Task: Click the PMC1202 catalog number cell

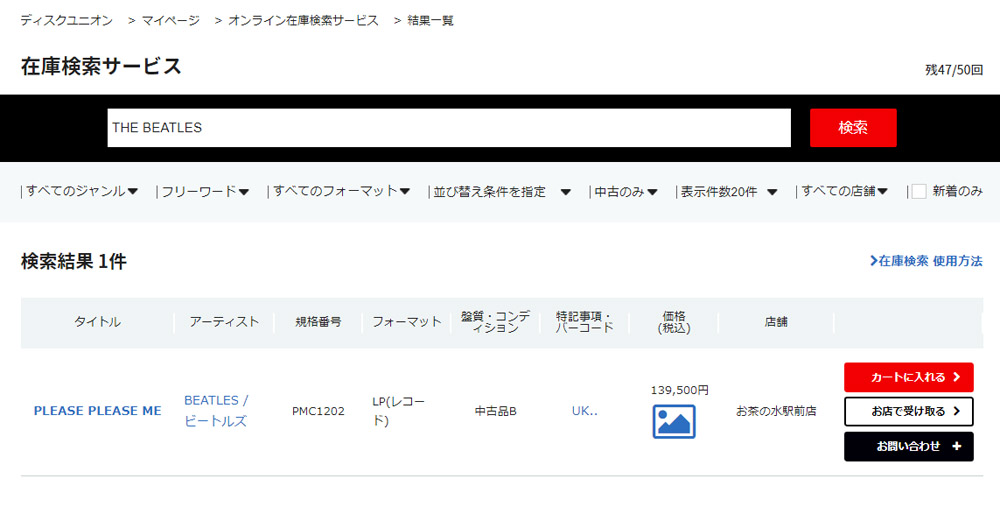Action: [x=318, y=411]
